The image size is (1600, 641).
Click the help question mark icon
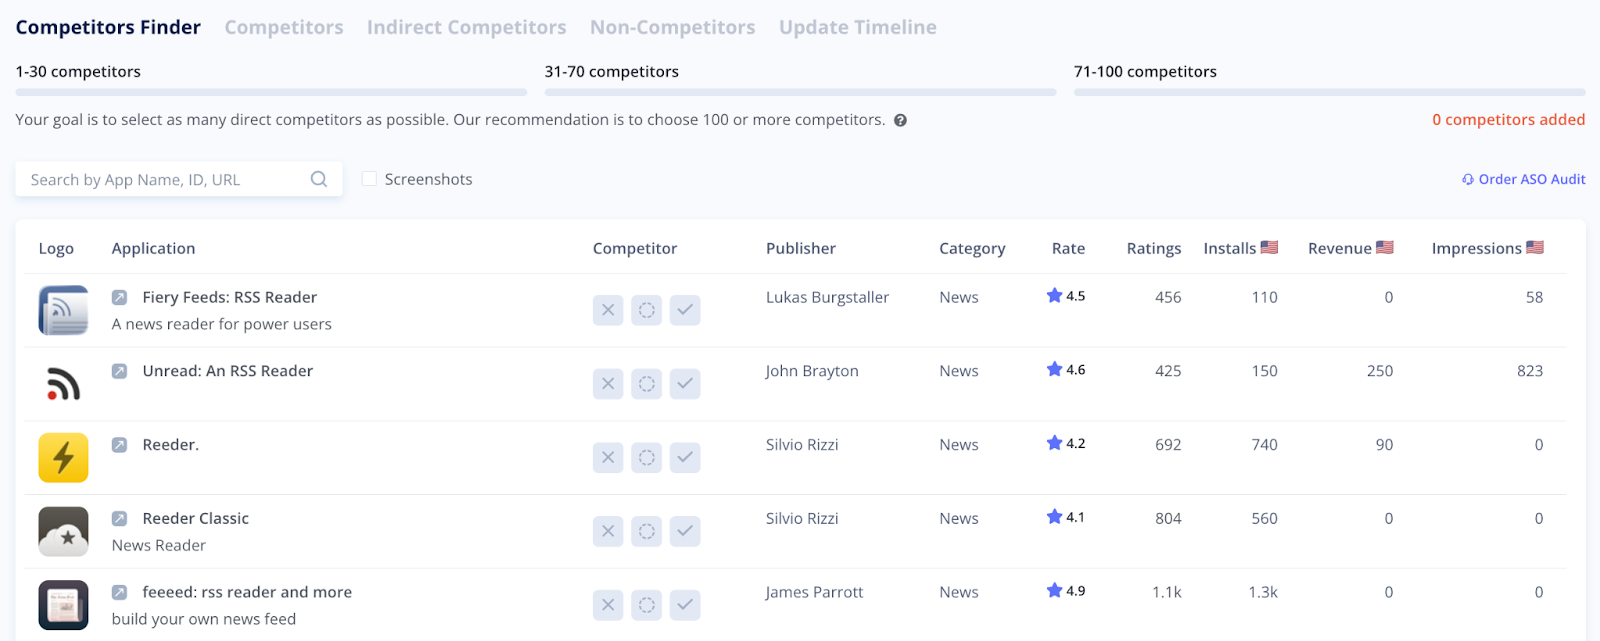coord(900,120)
